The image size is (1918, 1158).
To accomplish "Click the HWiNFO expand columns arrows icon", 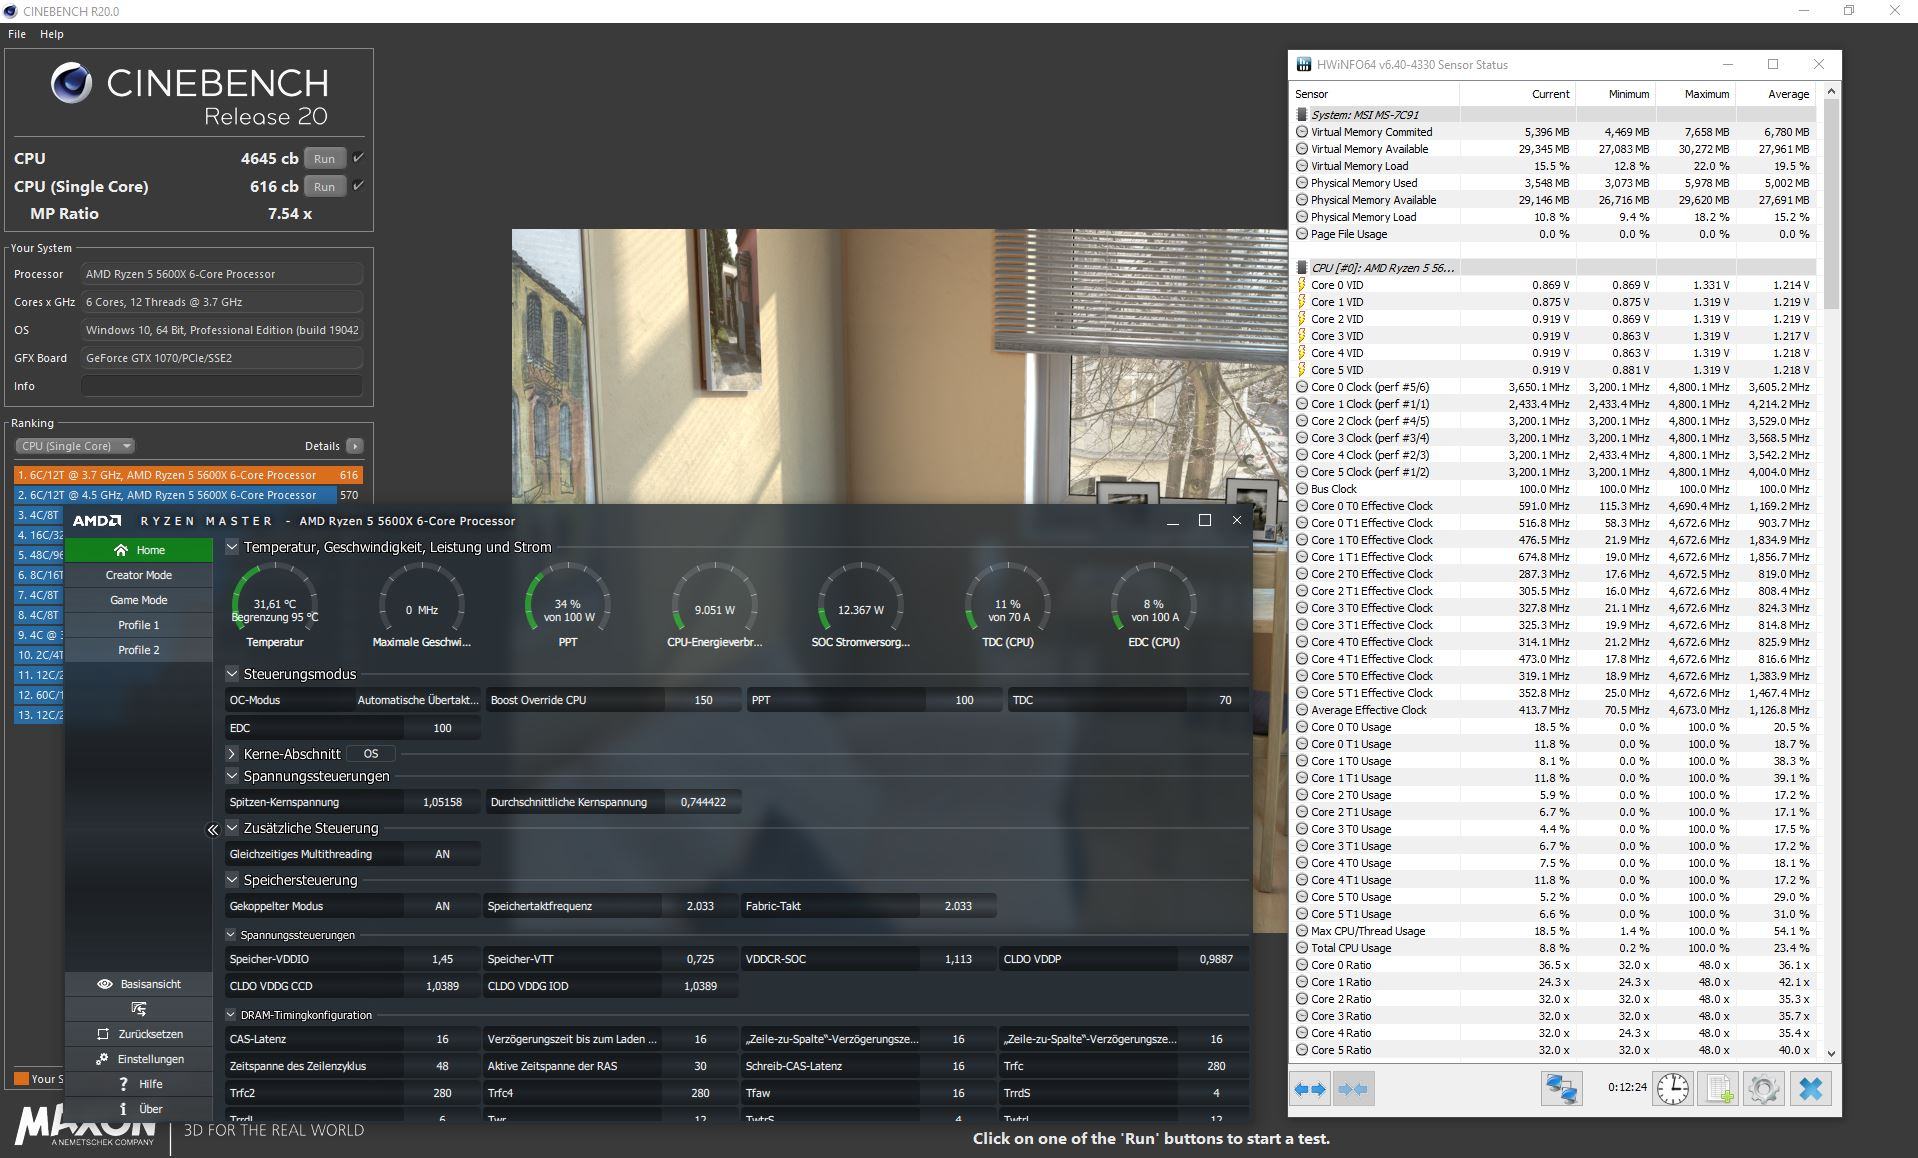I will [1309, 1088].
